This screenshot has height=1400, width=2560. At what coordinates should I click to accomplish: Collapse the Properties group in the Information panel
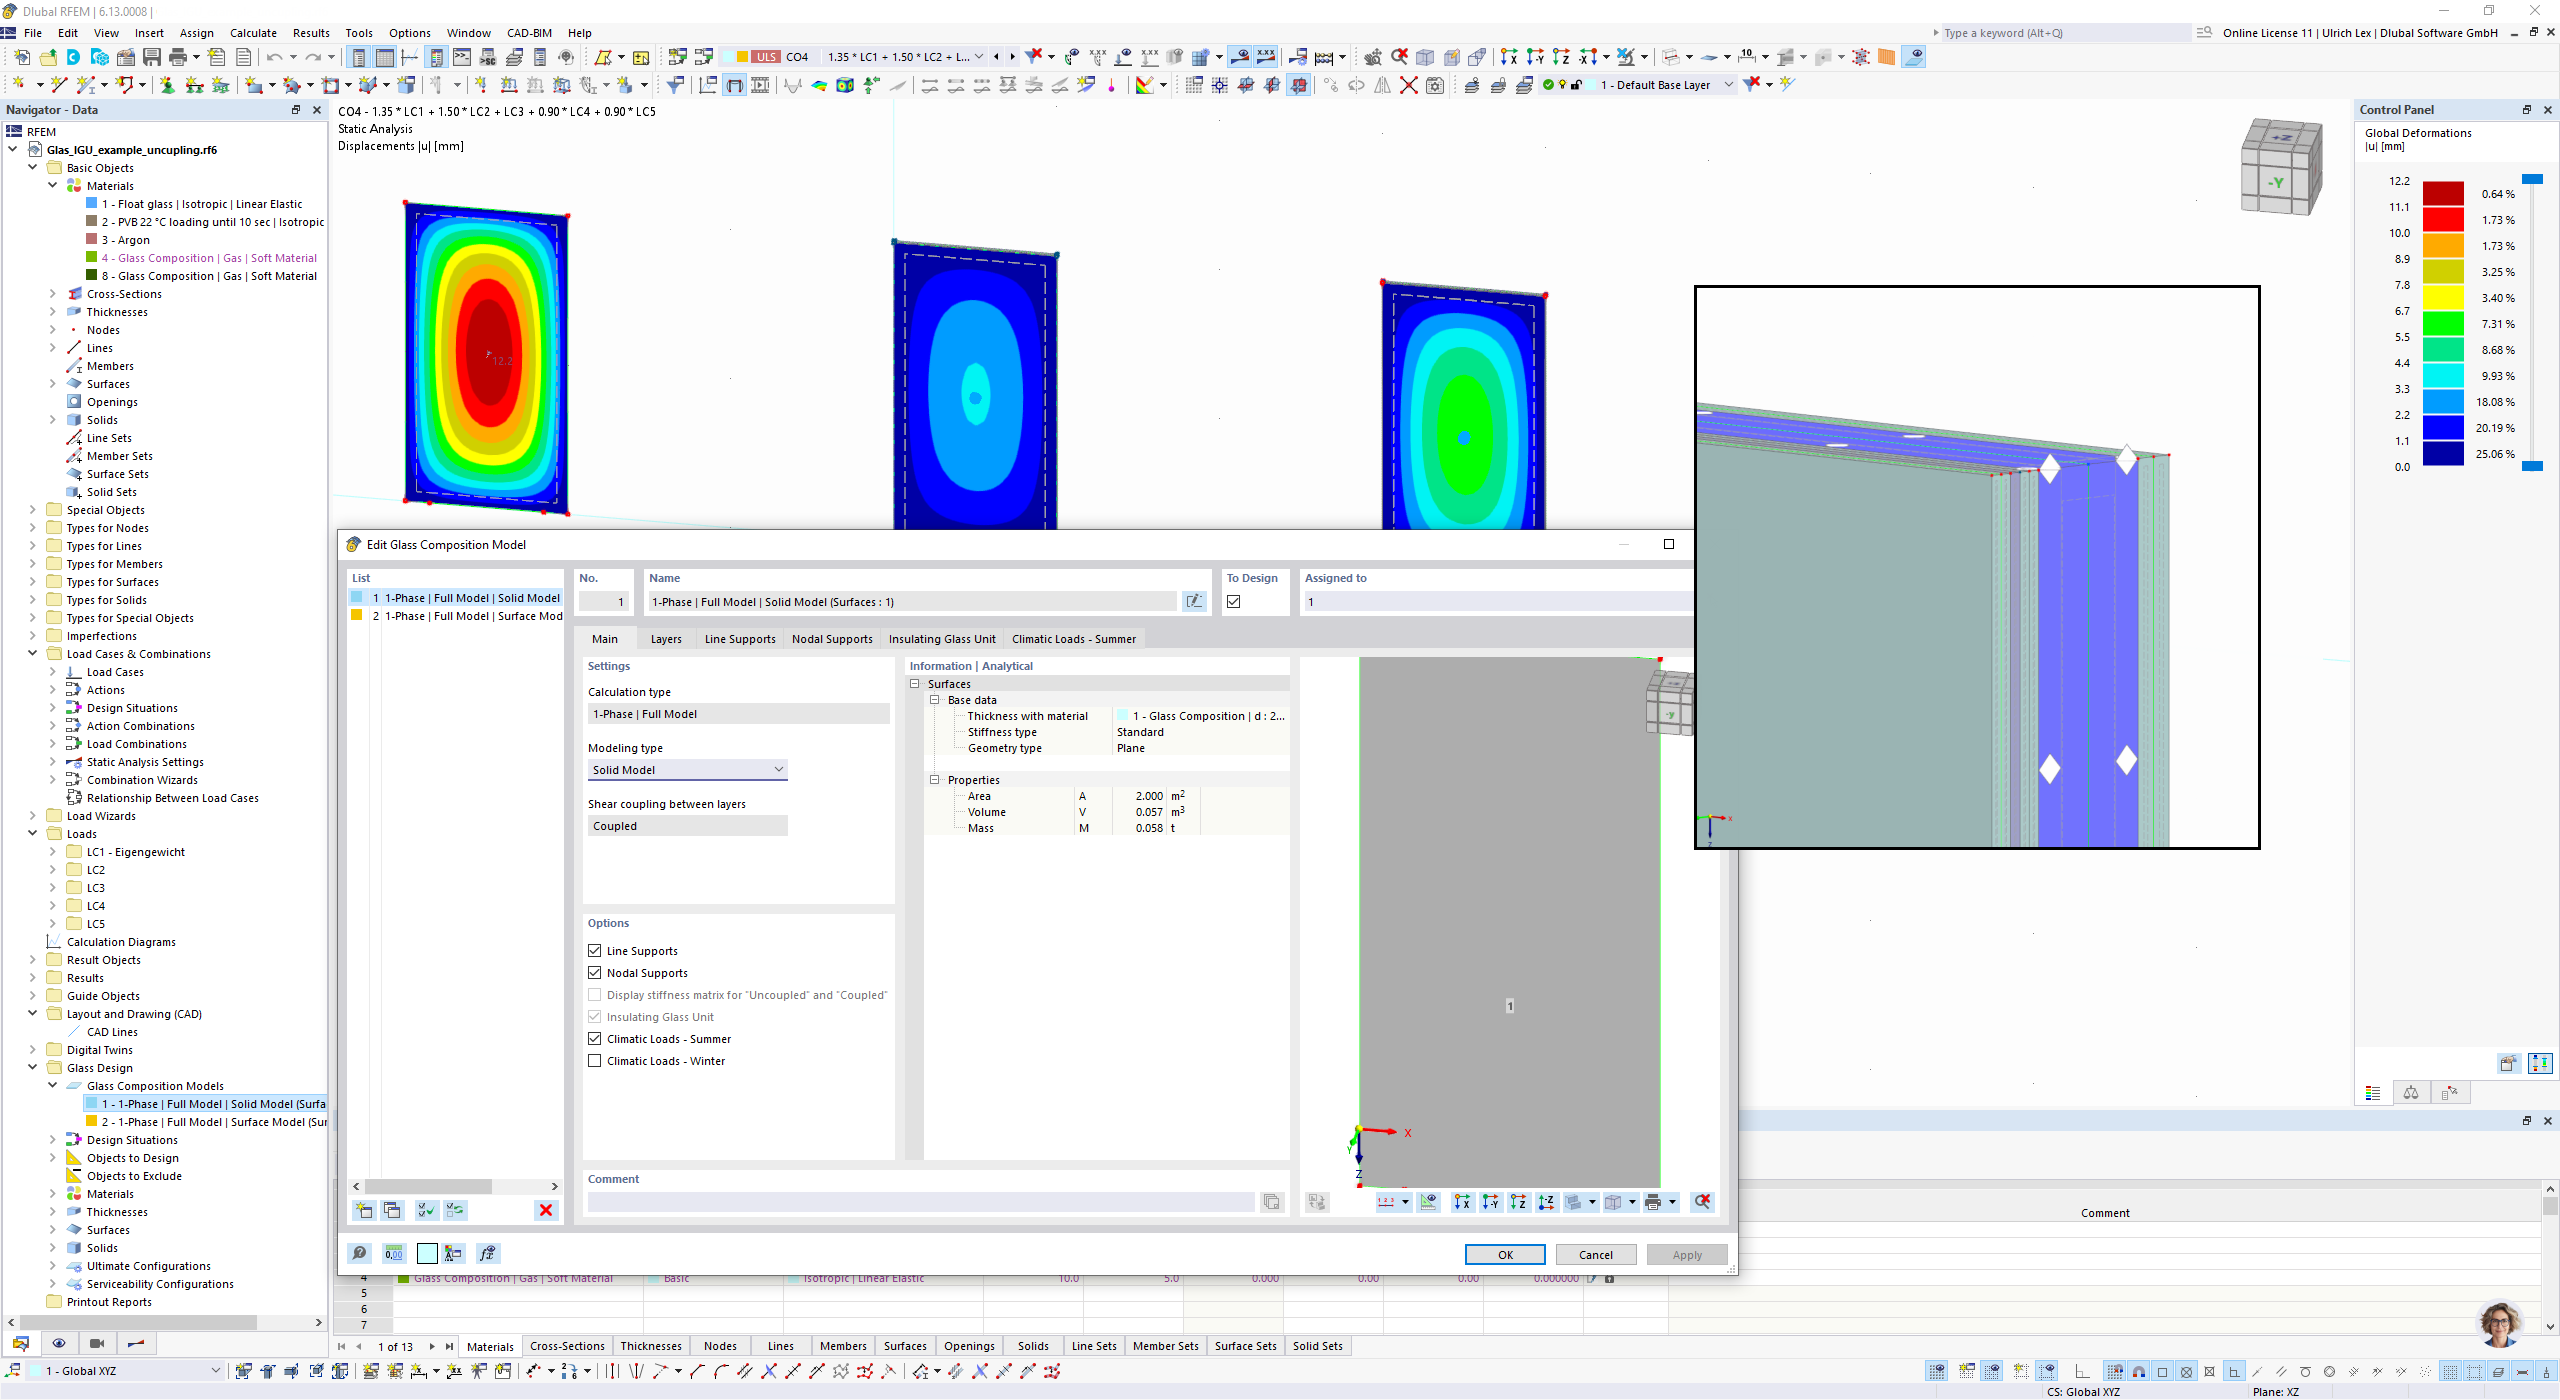coord(935,780)
